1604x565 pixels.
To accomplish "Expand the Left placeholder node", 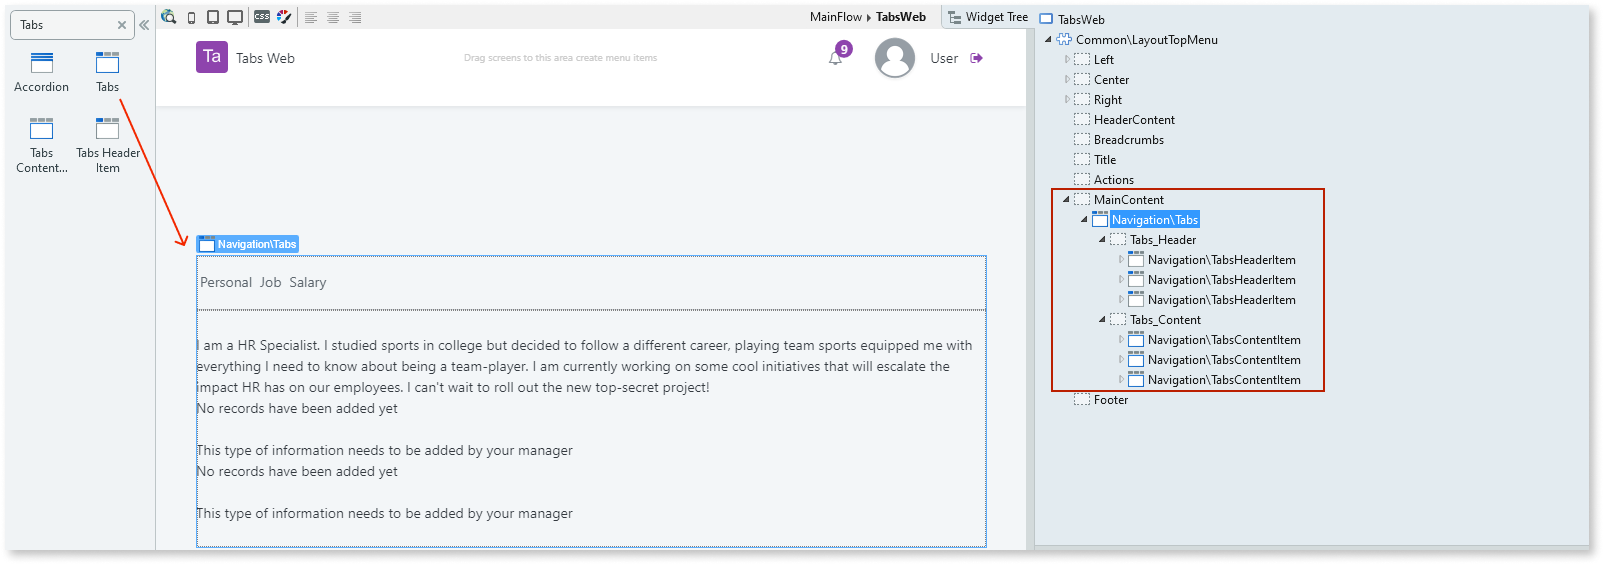I will [x=1067, y=59].
